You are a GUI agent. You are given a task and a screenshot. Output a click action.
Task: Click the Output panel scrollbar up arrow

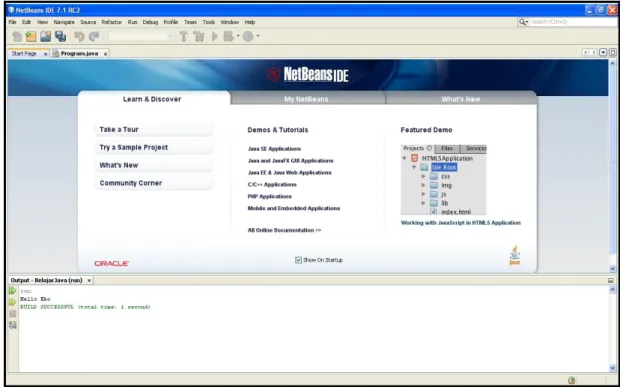612,290
